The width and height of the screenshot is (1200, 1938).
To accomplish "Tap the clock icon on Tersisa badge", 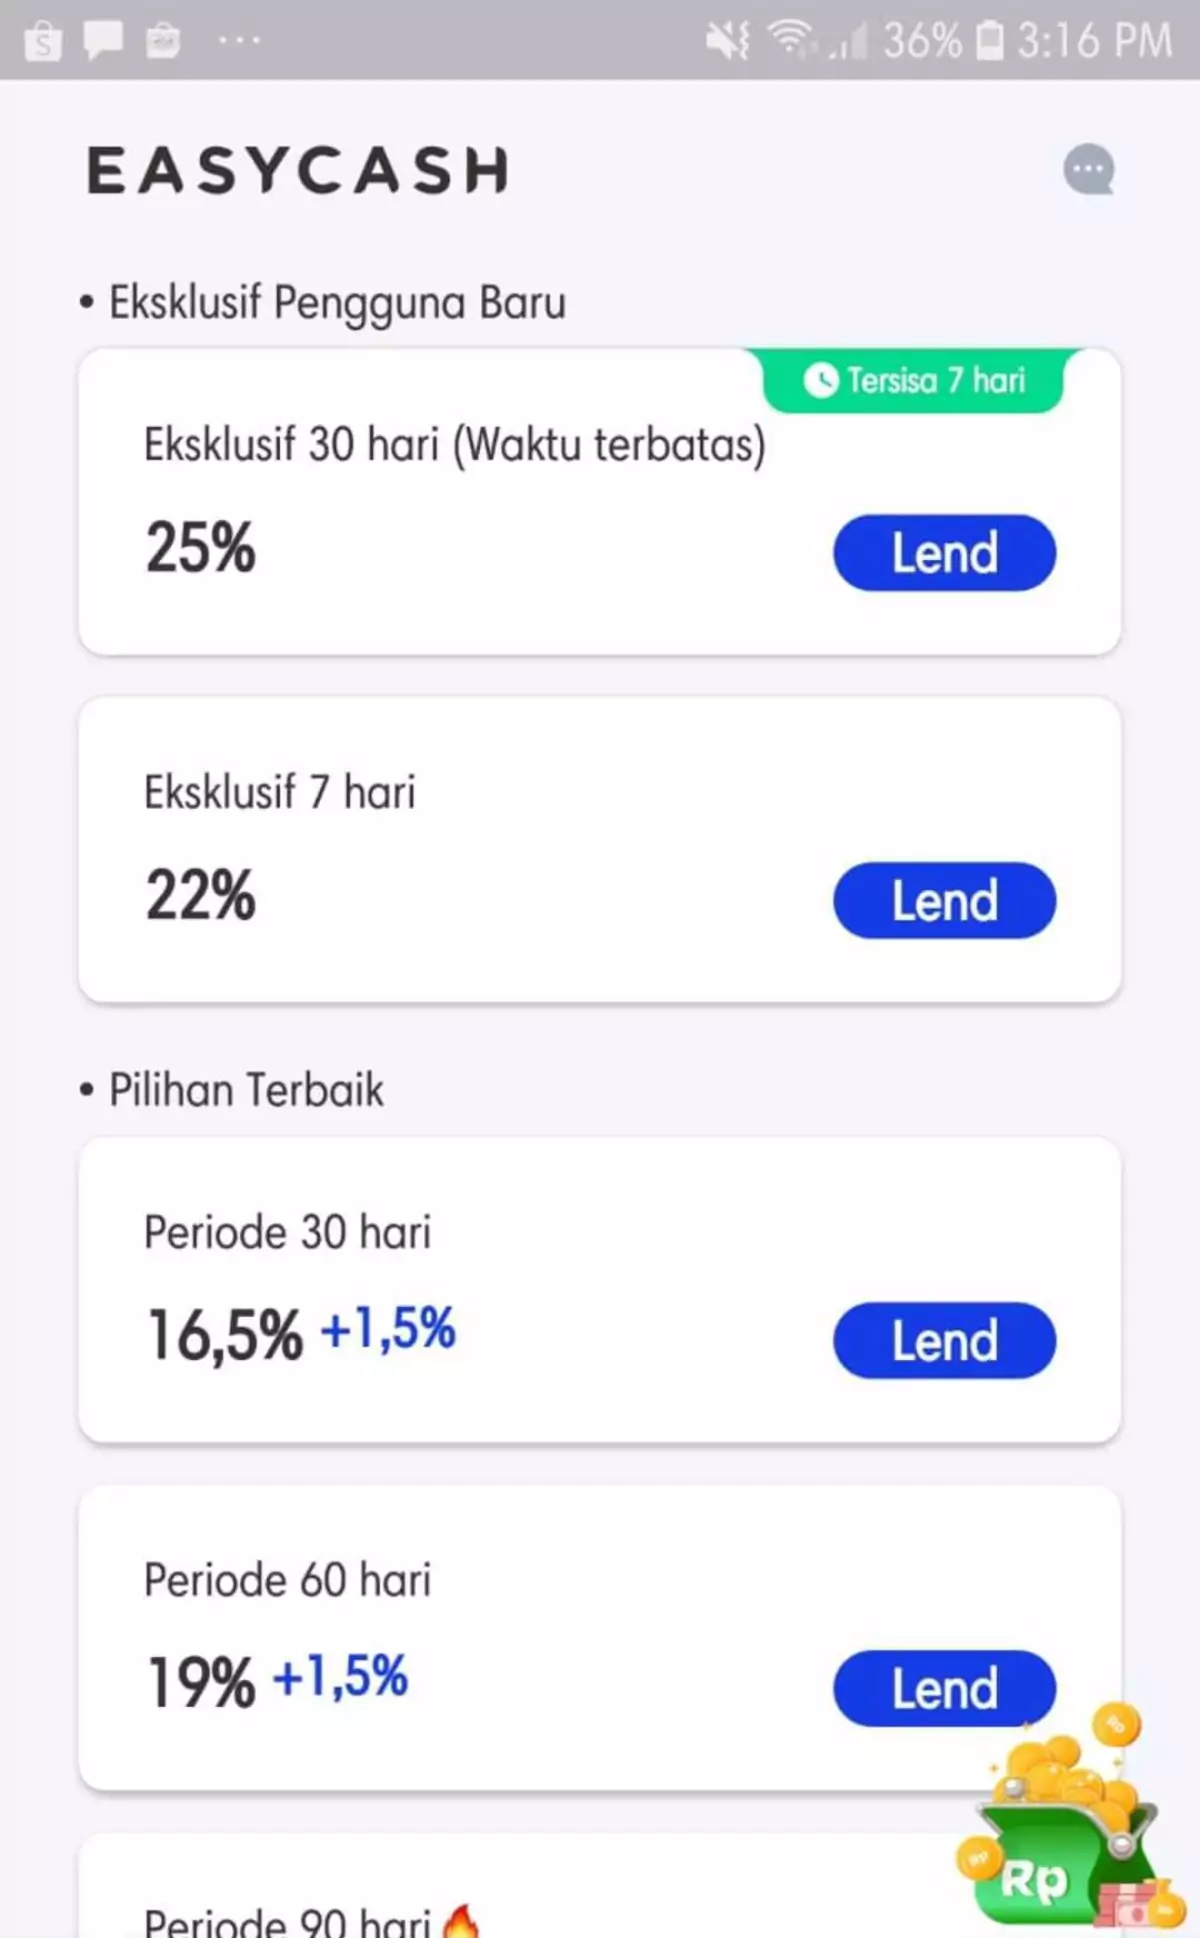I will (821, 381).
